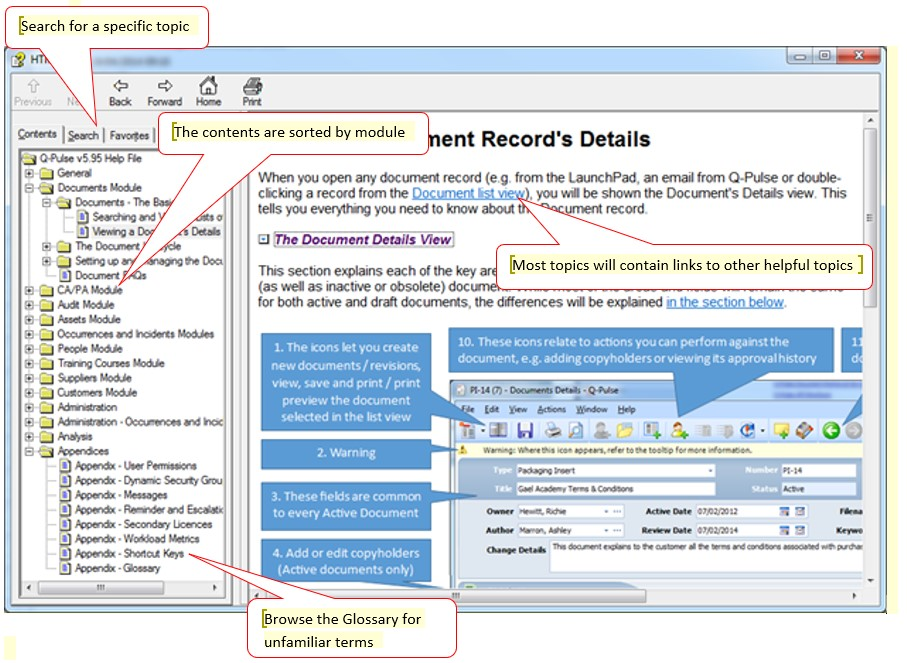Image resolution: width=907 pixels, height=663 pixels.
Task: Click the printer icon in Documents Details toolbar
Action: (554, 430)
